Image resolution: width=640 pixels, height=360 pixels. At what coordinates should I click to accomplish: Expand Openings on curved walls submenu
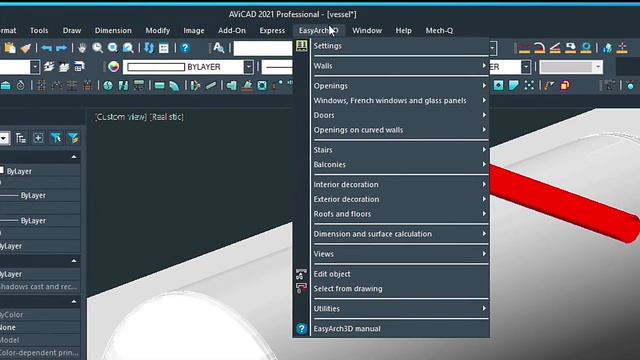coord(400,130)
